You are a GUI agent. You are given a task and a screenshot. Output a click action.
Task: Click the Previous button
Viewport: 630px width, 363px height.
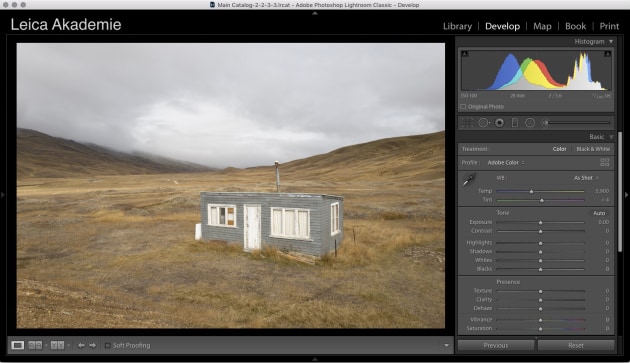[496, 345]
